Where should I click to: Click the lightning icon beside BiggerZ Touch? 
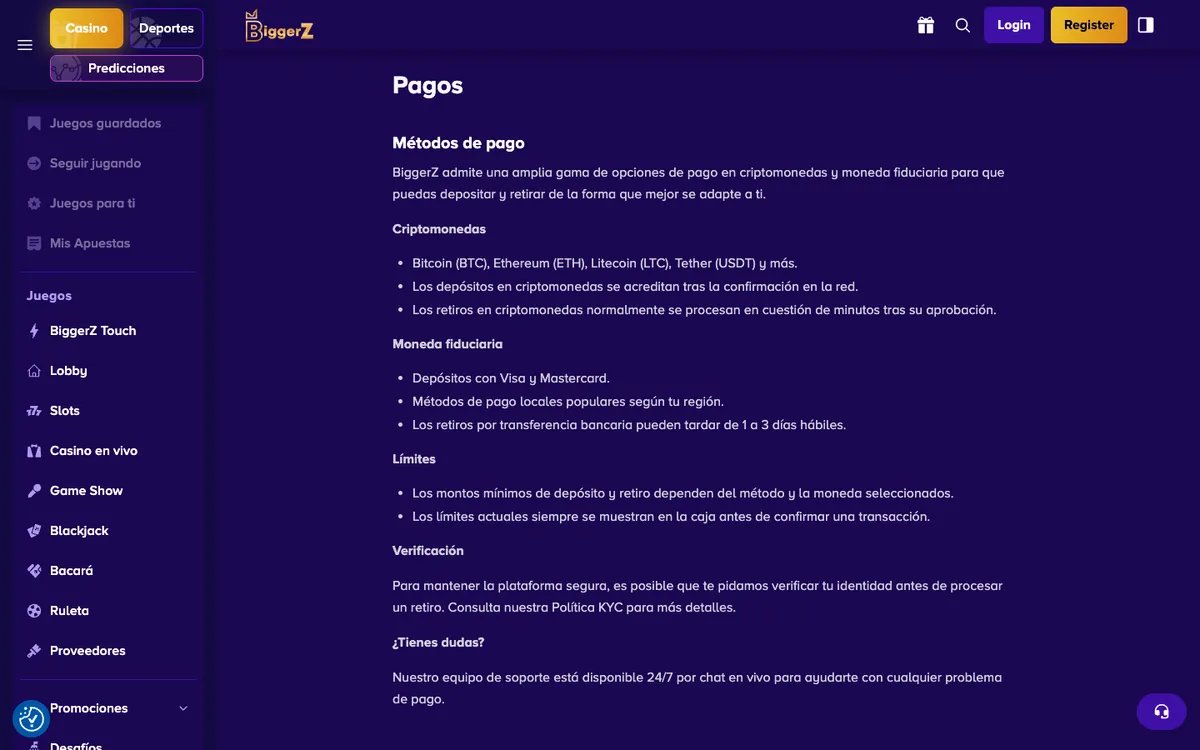coord(34,331)
